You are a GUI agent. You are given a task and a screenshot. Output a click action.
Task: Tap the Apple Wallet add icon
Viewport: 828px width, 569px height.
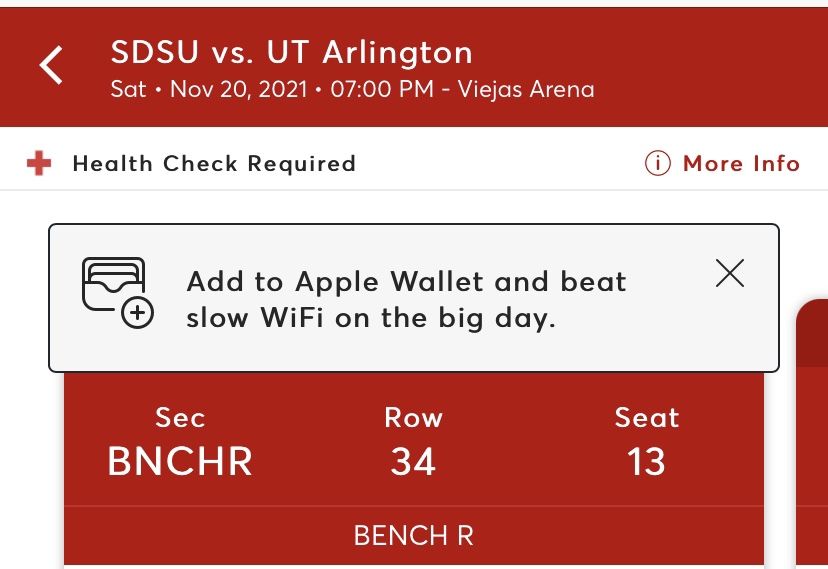coord(116,292)
